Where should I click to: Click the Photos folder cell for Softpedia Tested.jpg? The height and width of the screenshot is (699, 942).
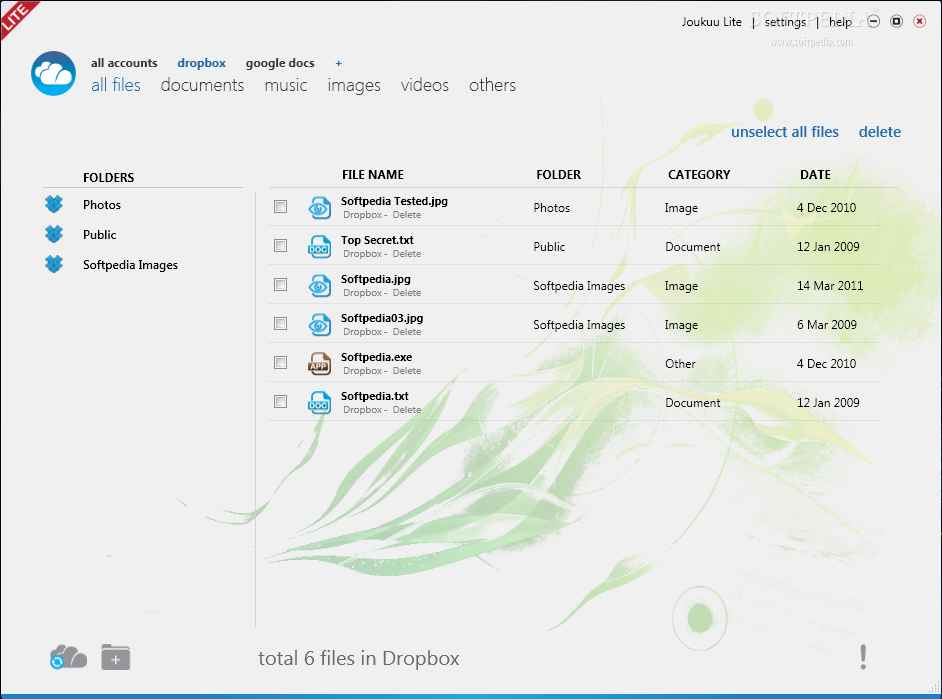552,208
